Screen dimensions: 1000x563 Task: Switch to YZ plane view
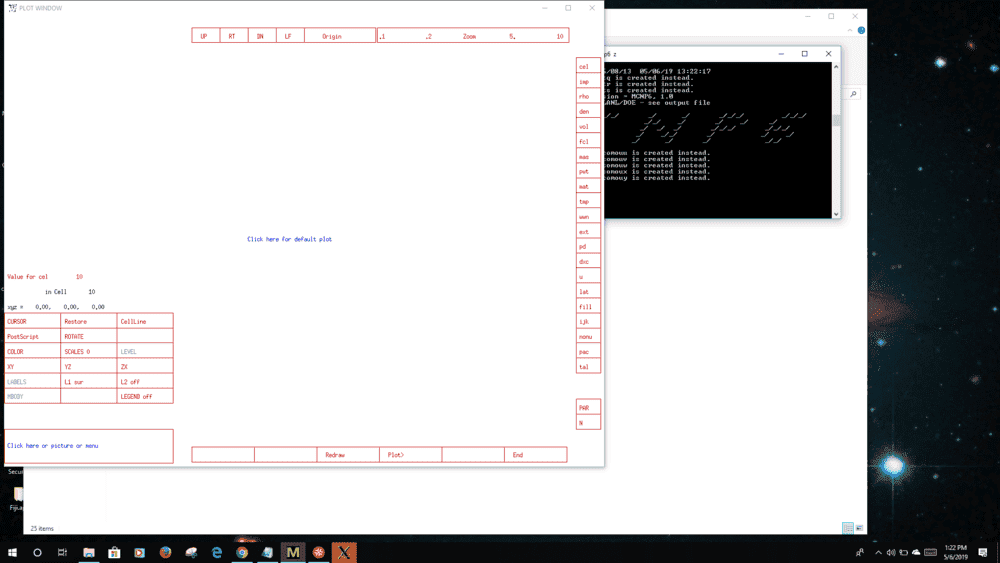89,367
